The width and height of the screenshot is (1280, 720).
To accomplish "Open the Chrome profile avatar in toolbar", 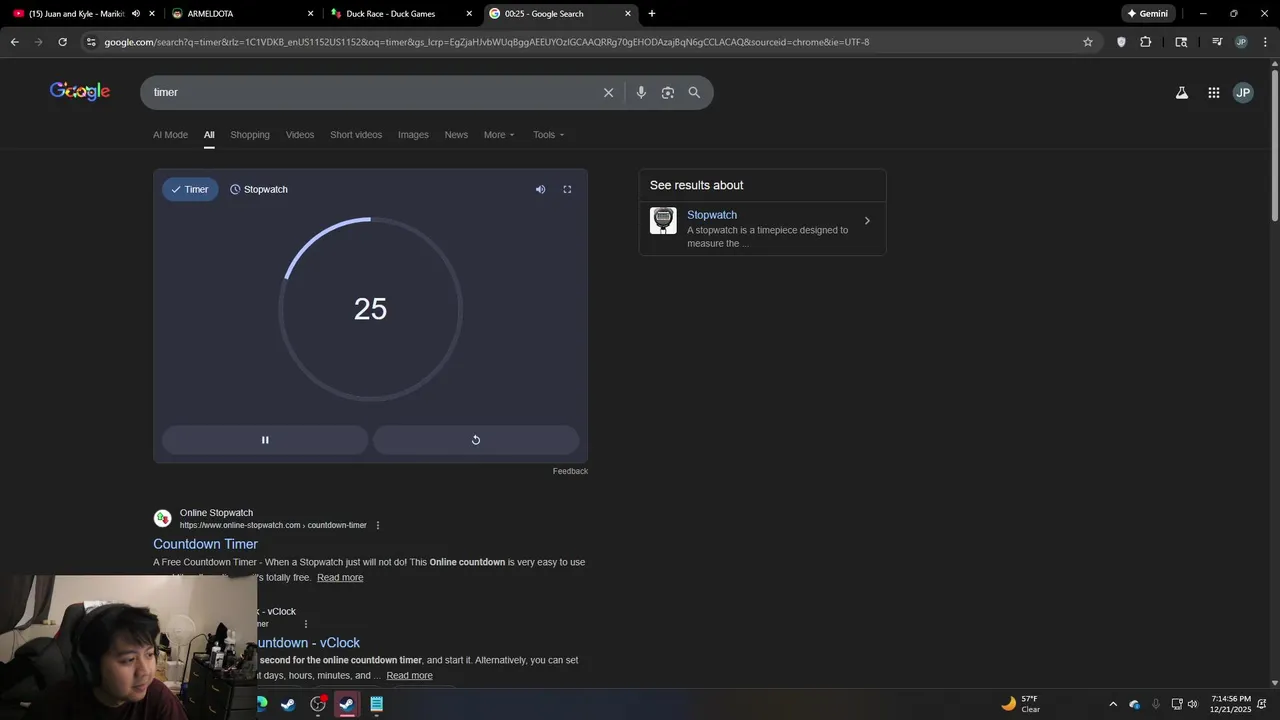I will (x=1241, y=42).
